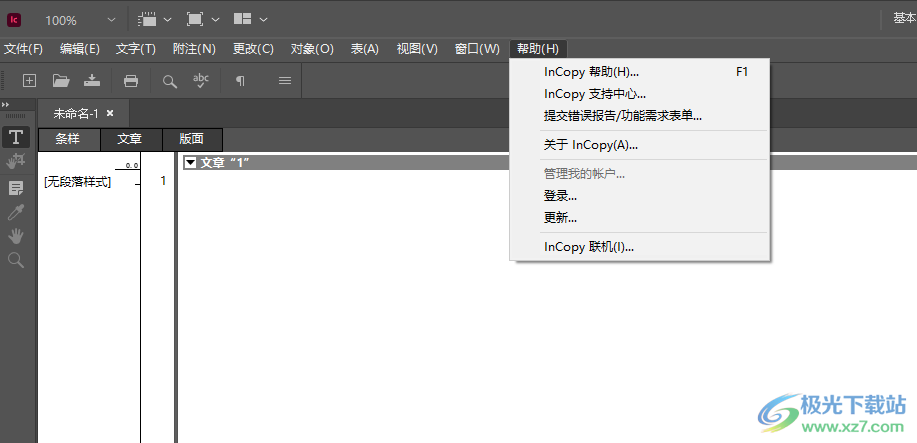This screenshot has height=443, width=917.
Task: Choose 提交错误报告/功能需求表单... item
Action: click(640, 116)
